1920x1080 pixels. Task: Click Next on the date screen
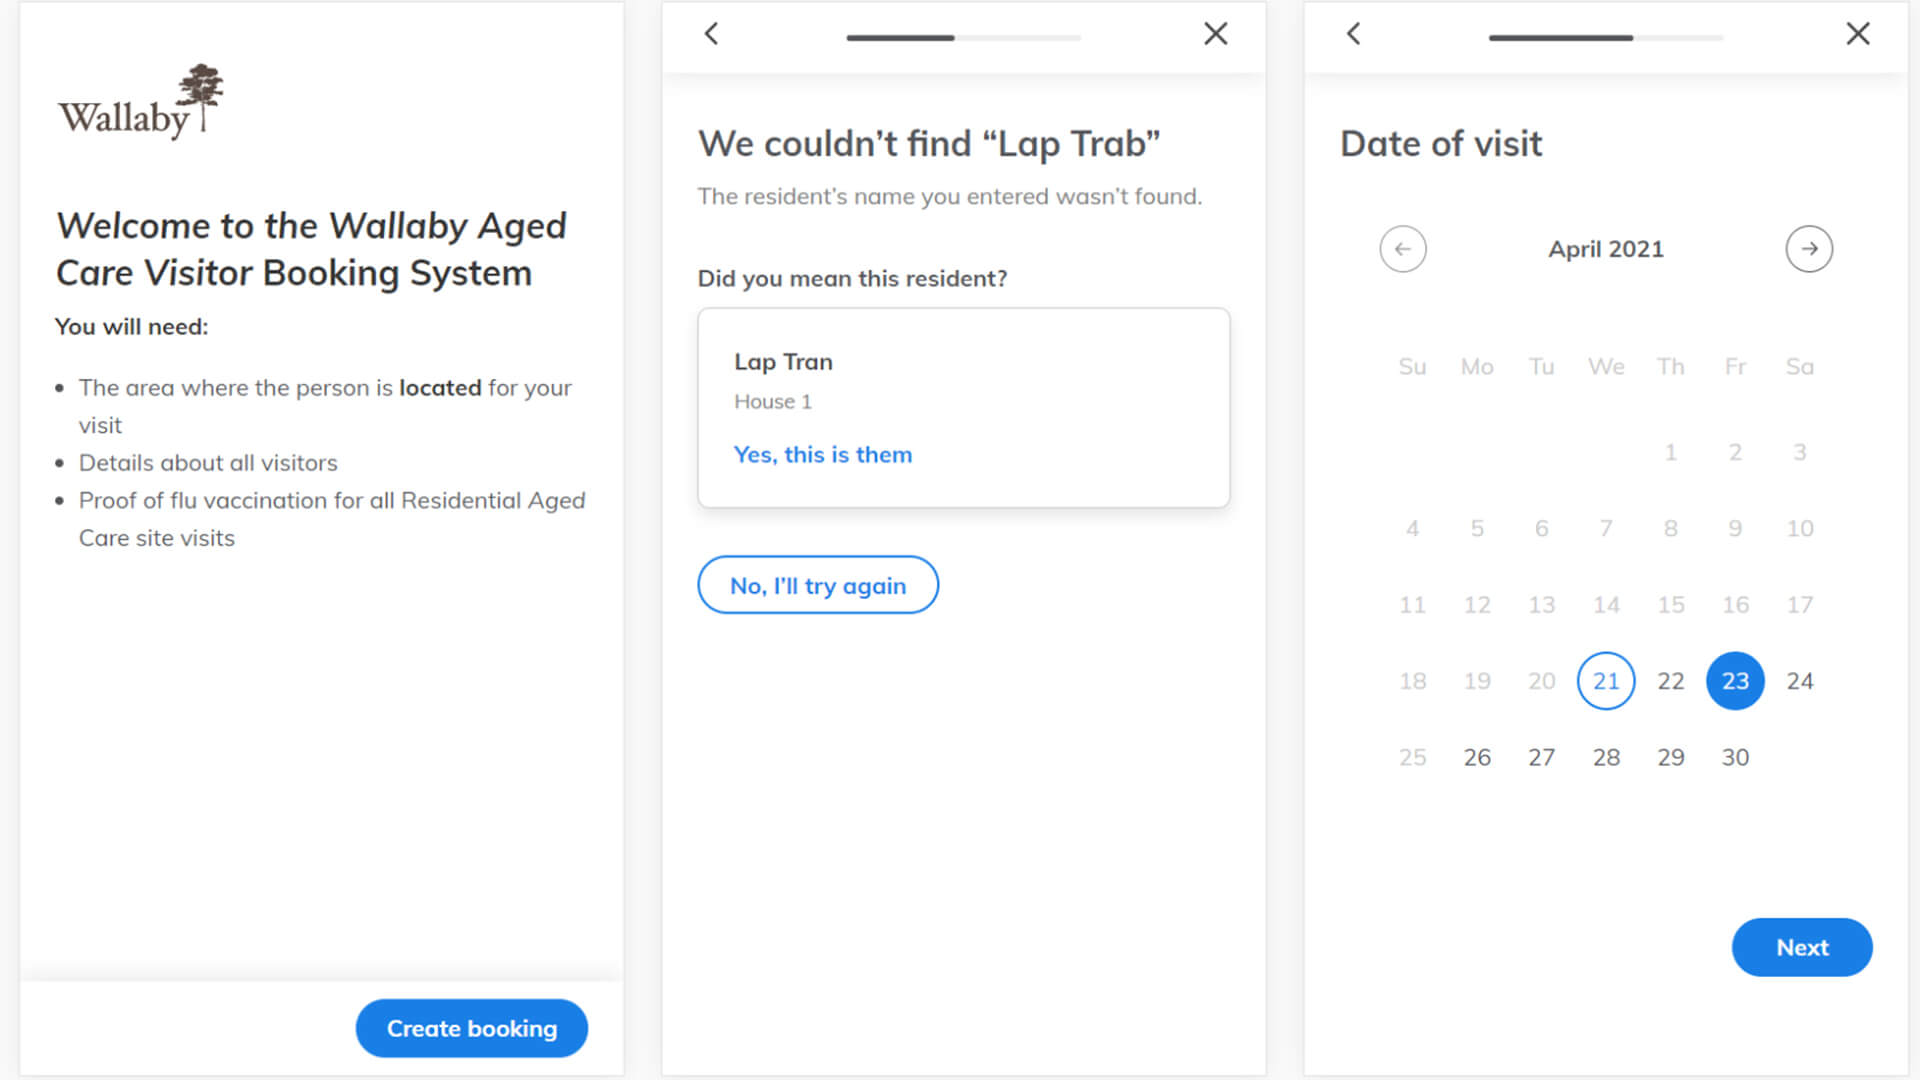tap(1801, 947)
